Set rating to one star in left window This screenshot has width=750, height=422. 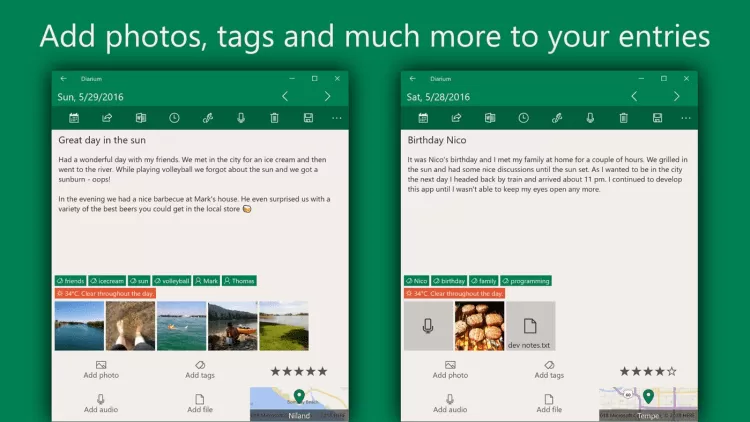tap(275, 371)
